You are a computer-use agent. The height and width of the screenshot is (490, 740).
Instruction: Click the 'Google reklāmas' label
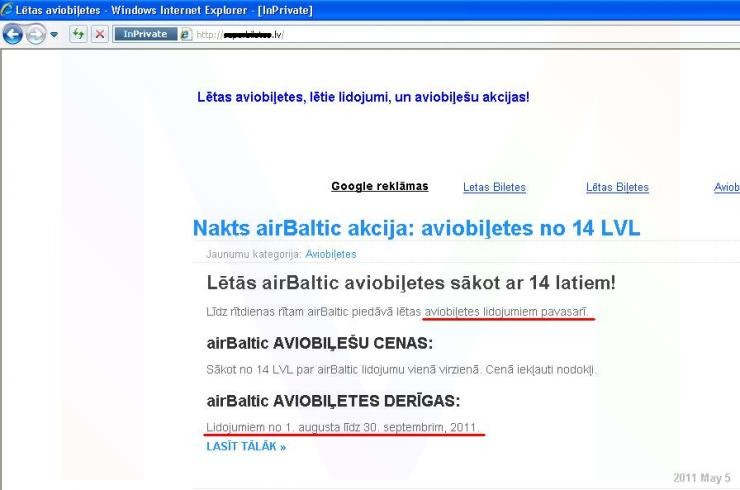tap(379, 186)
